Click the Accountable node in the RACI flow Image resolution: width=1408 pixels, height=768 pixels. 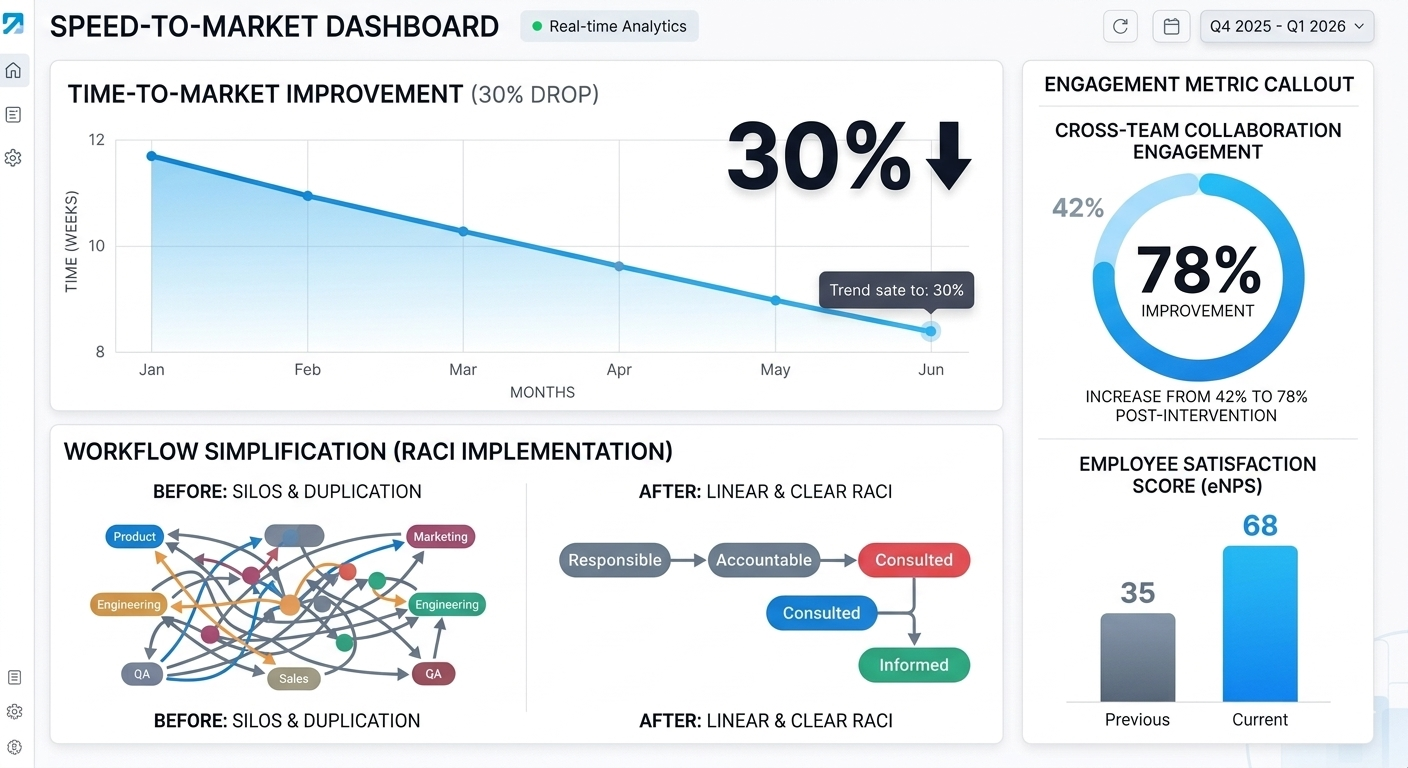(764, 560)
